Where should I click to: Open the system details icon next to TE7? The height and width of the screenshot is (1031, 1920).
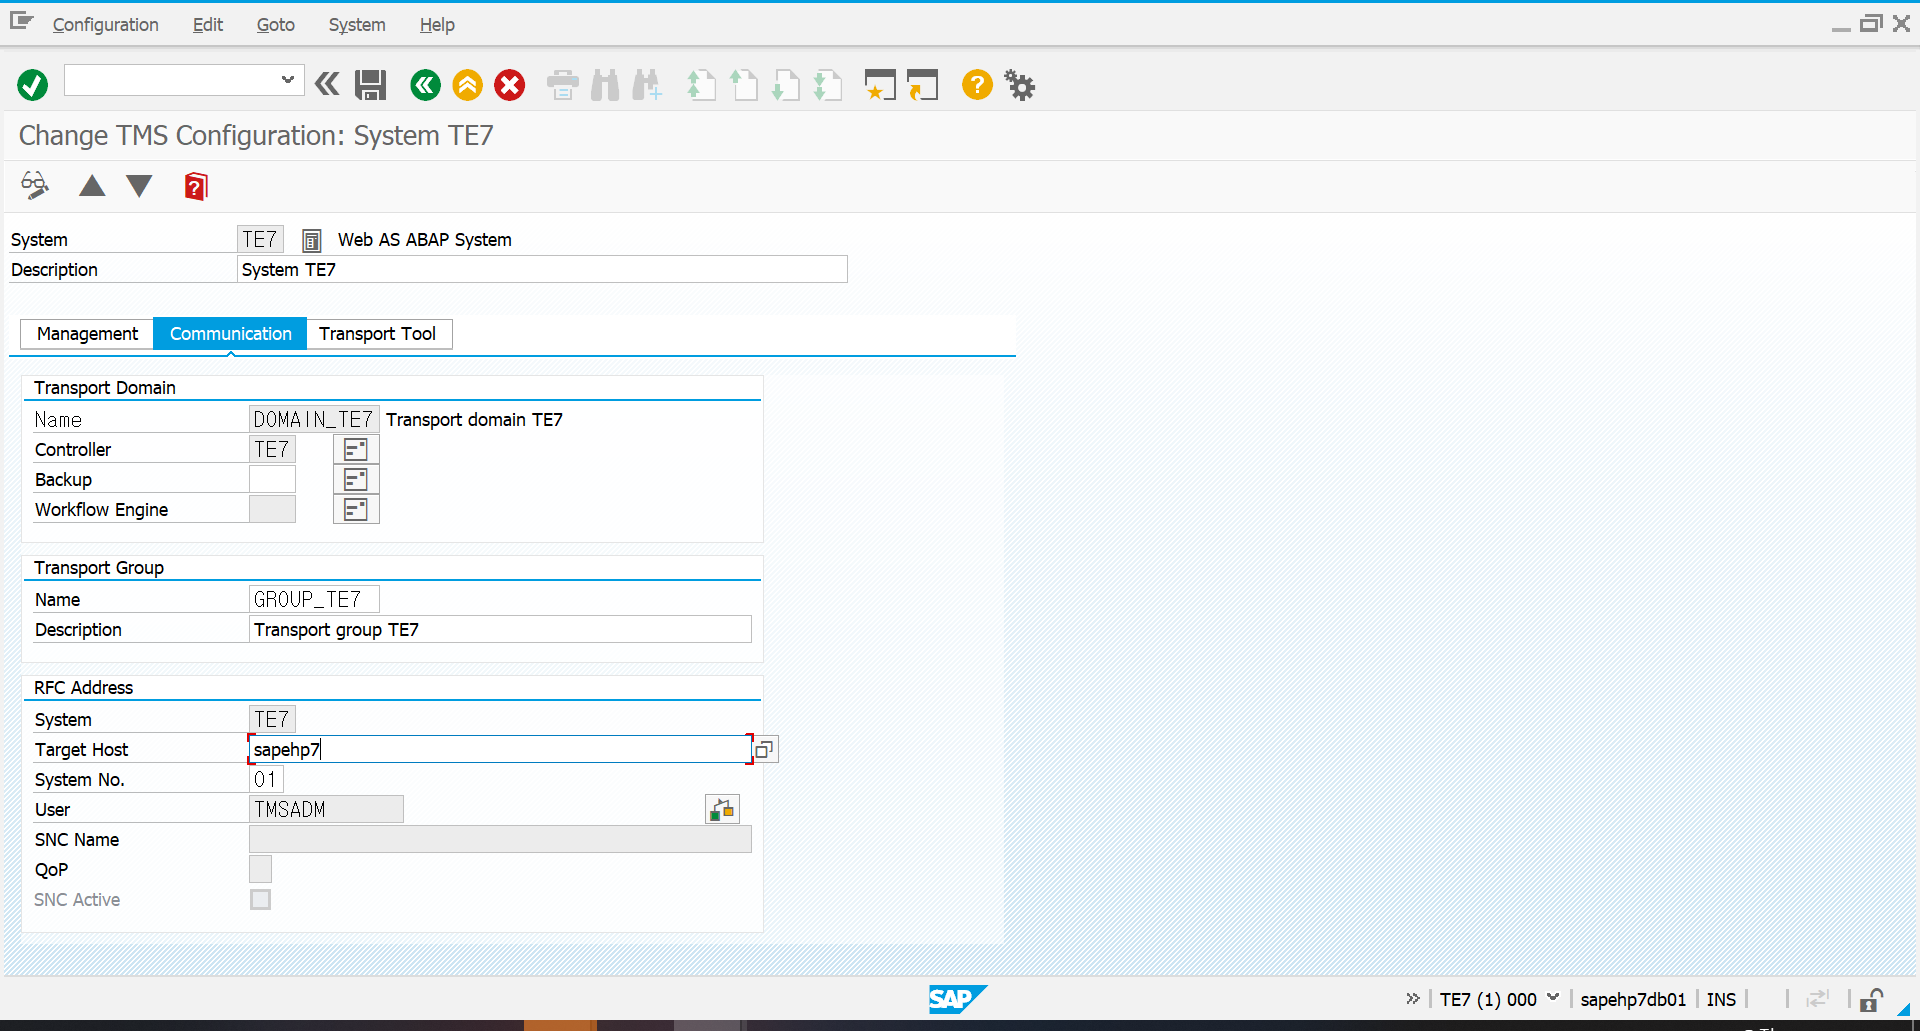pos(311,239)
